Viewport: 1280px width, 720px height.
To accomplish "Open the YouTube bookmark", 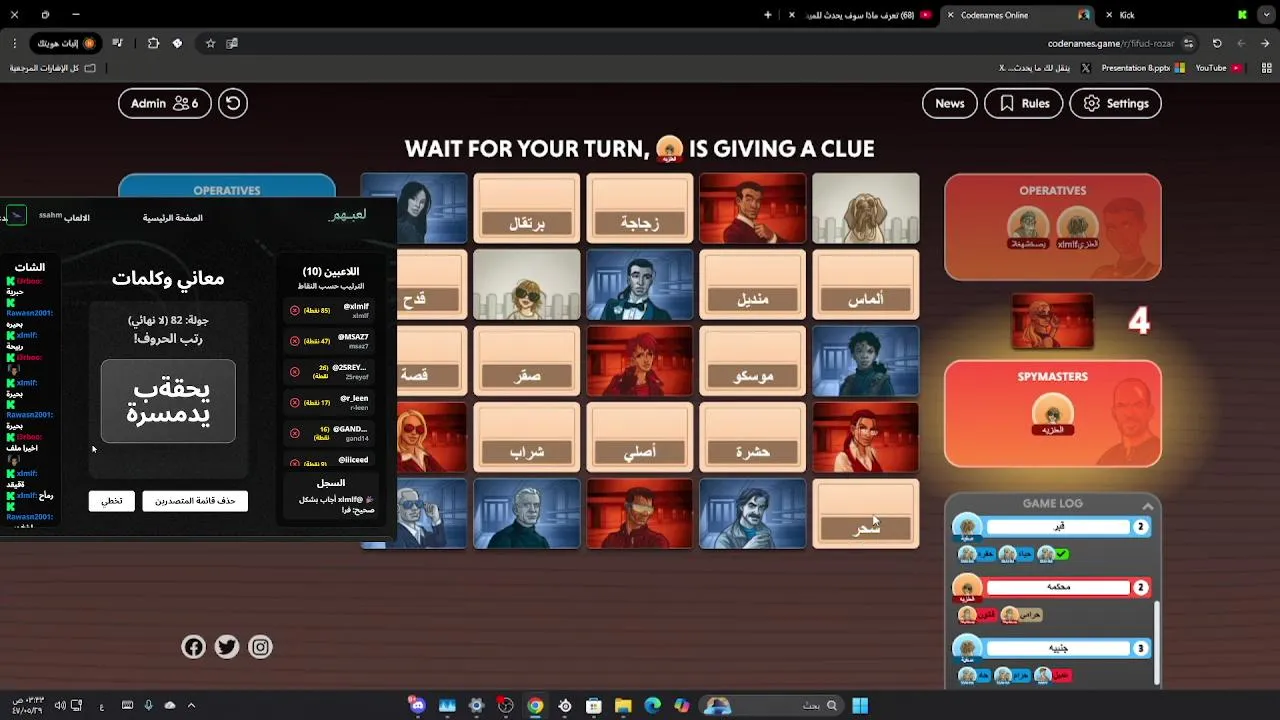I will point(1217,68).
